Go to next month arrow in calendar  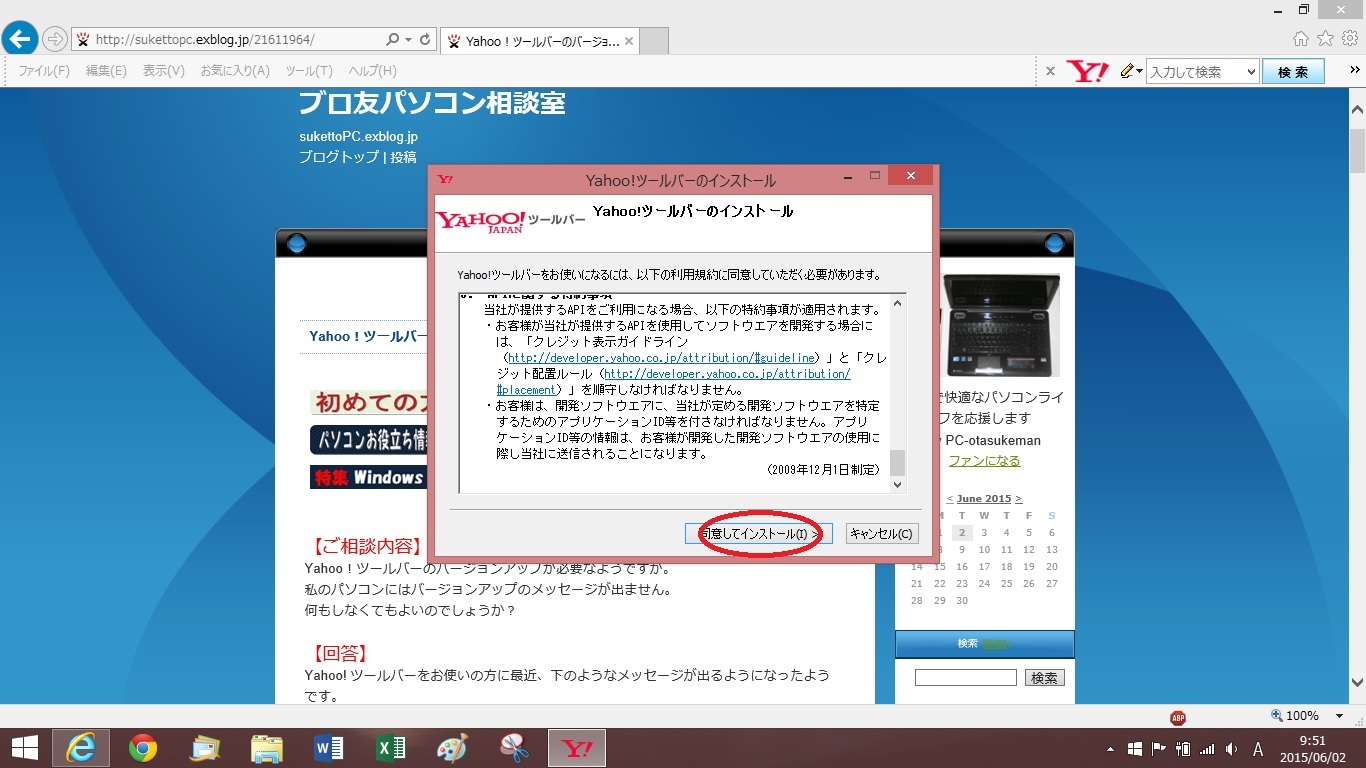(x=1019, y=498)
